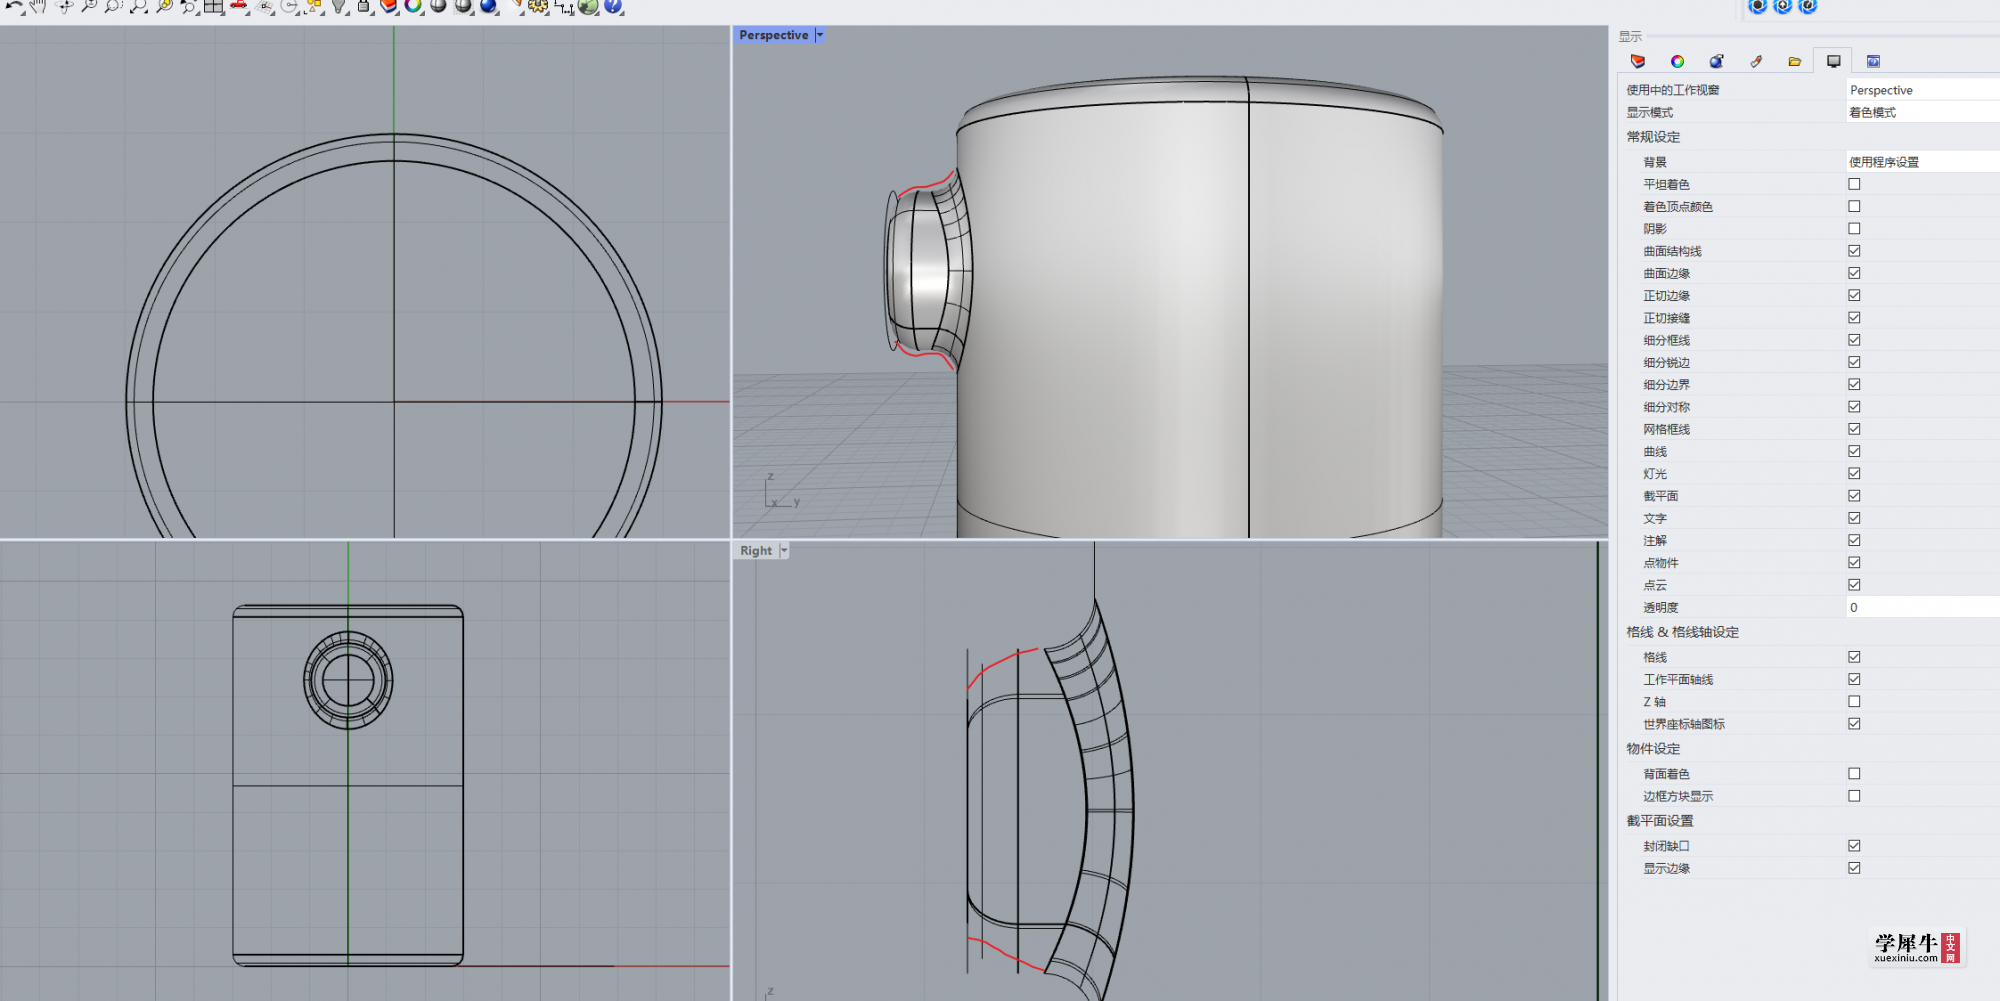This screenshot has width=2000, height=1001.
Task: Click the Zoom Selected icon
Action: tap(164, 6)
